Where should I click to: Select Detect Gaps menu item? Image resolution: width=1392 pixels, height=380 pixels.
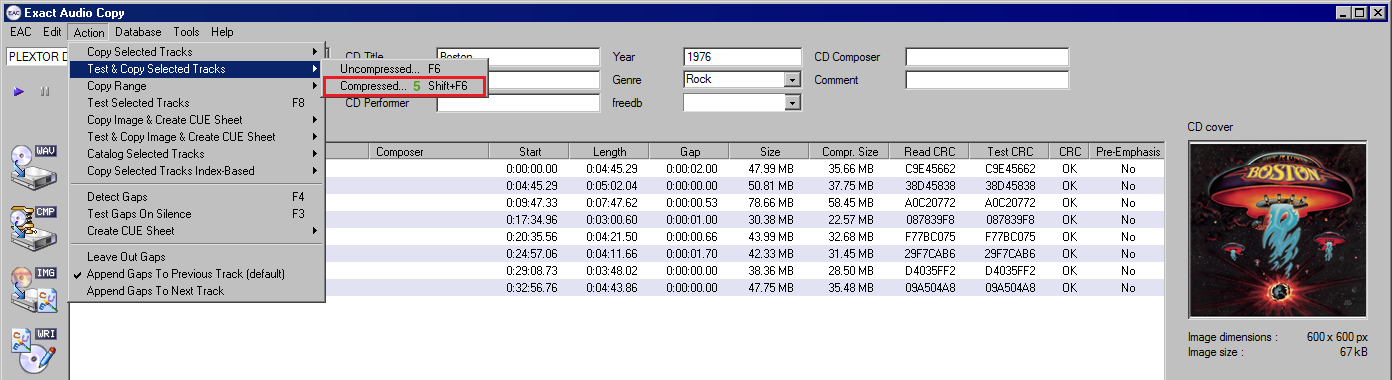[197, 197]
